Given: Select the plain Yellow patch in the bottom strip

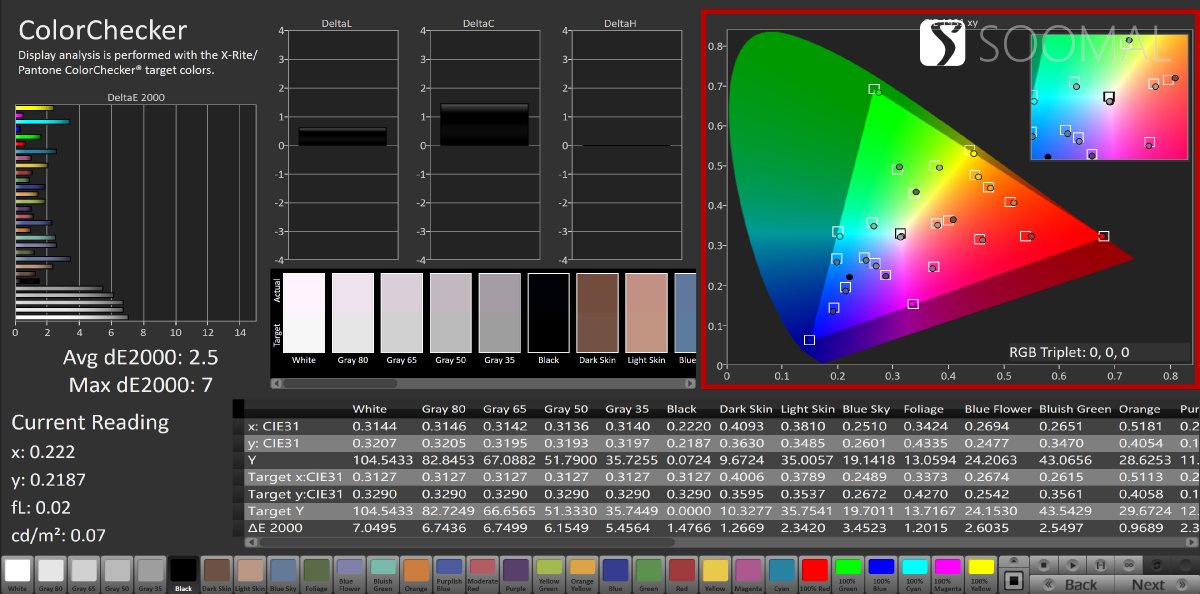Looking at the screenshot, I should pos(715,573).
